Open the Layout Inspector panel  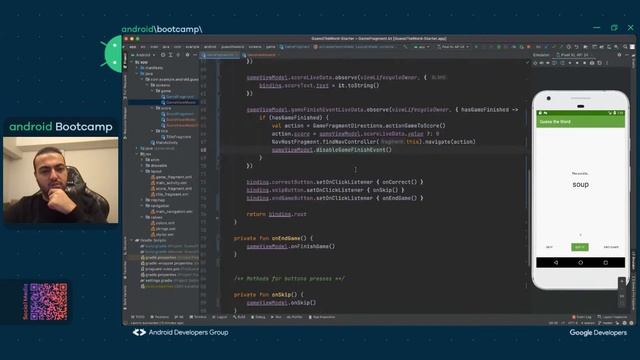612,317
